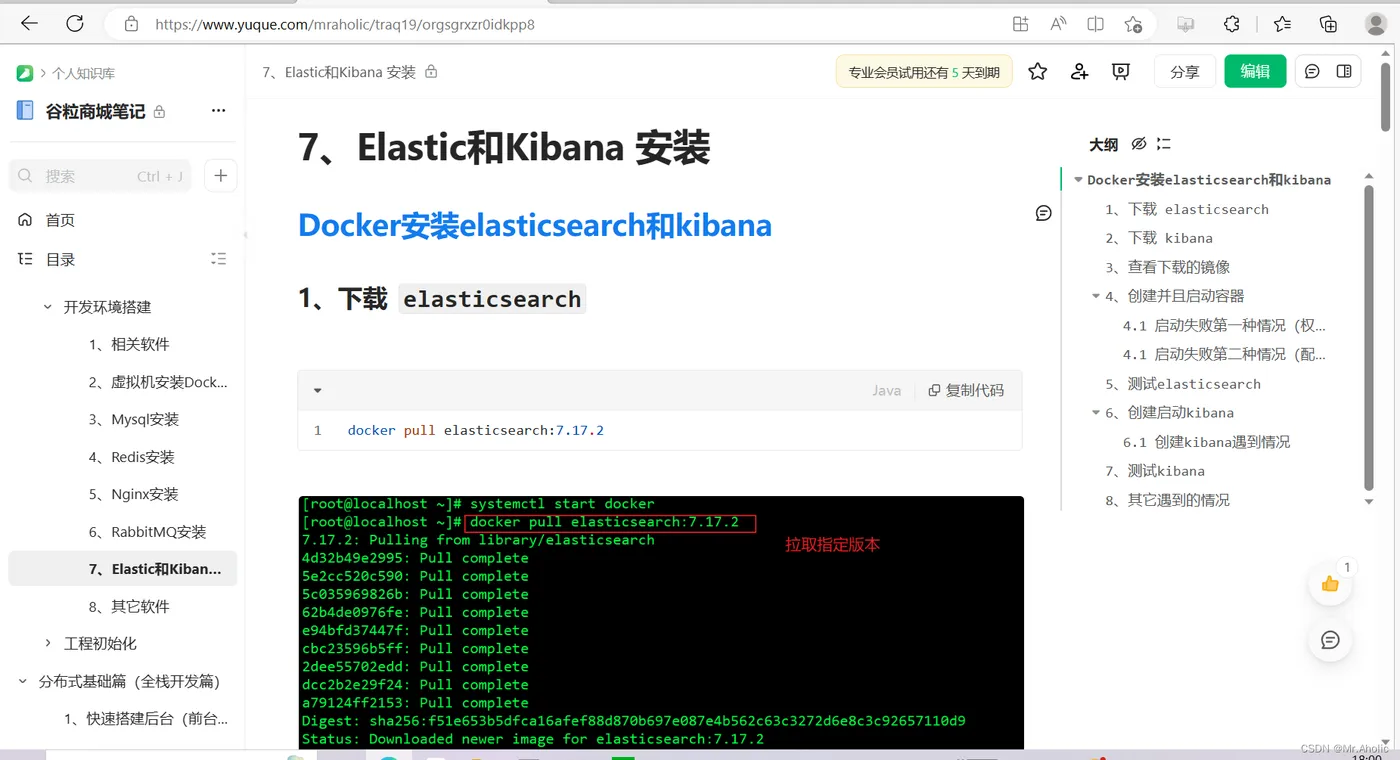Open comments speech bubble in header
The height and width of the screenshot is (760, 1400).
(x=1312, y=72)
